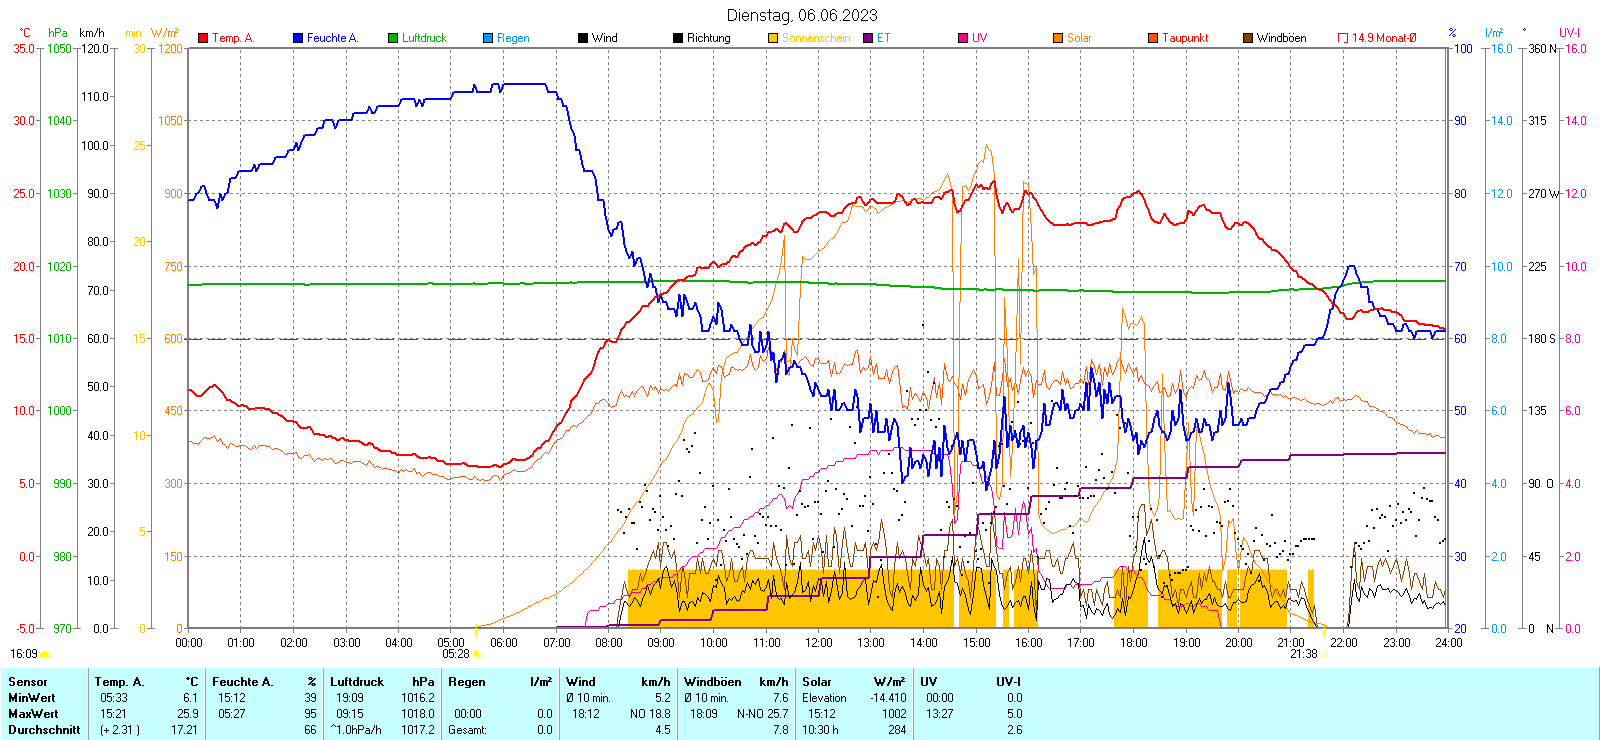Viewport: 1600px width, 740px height.
Task: Click the Durchschnitt row label
Action: (44, 730)
